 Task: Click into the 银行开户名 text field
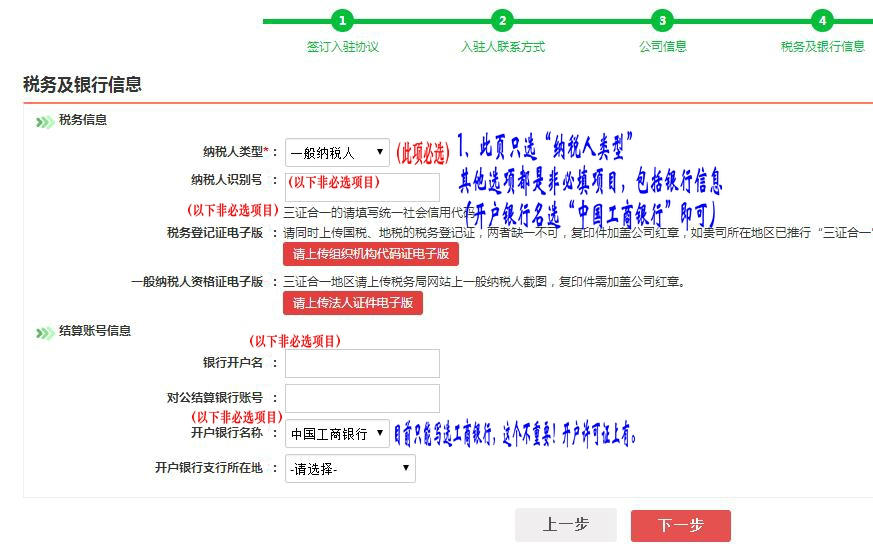pos(362,364)
